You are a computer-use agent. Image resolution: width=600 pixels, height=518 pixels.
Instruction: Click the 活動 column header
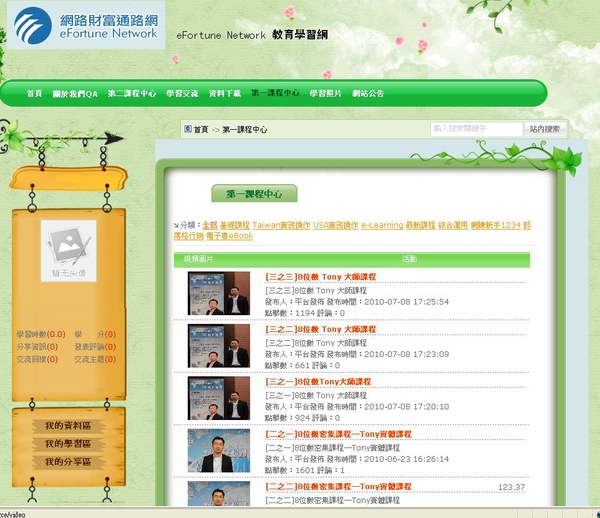409,259
